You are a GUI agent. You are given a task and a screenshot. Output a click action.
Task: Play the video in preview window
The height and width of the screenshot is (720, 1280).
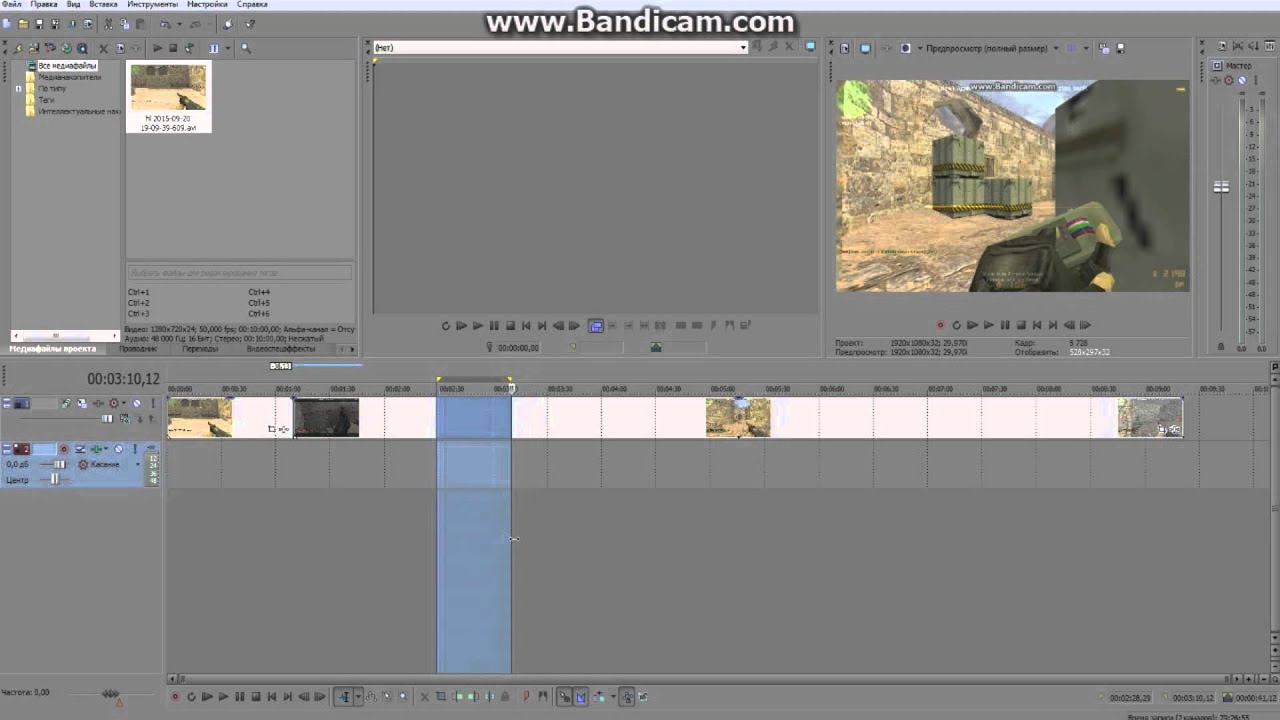pyautogui.click(x=988, y=325)
